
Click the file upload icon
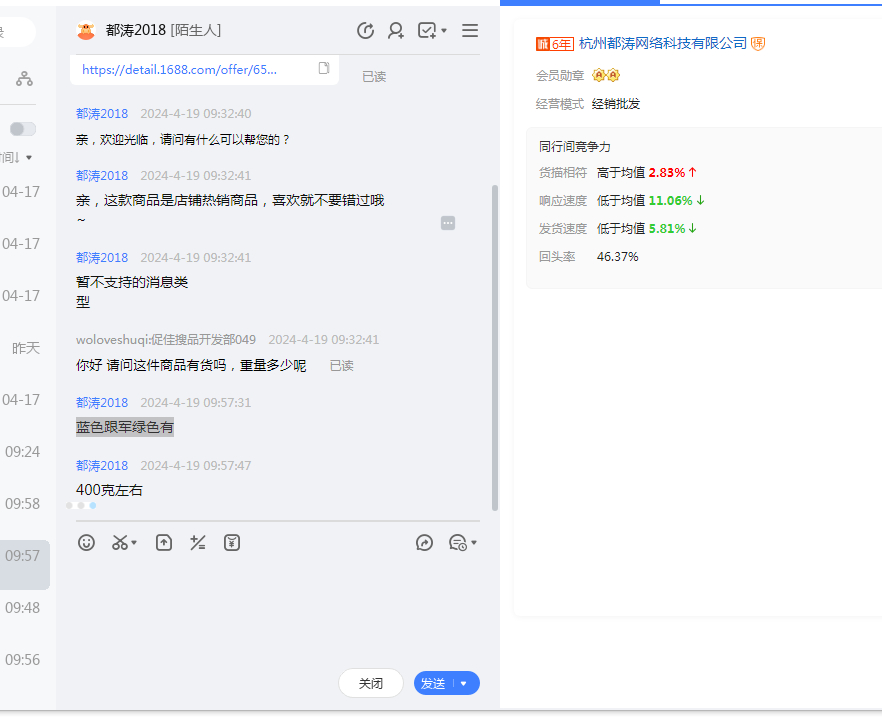tap(164, 543)
